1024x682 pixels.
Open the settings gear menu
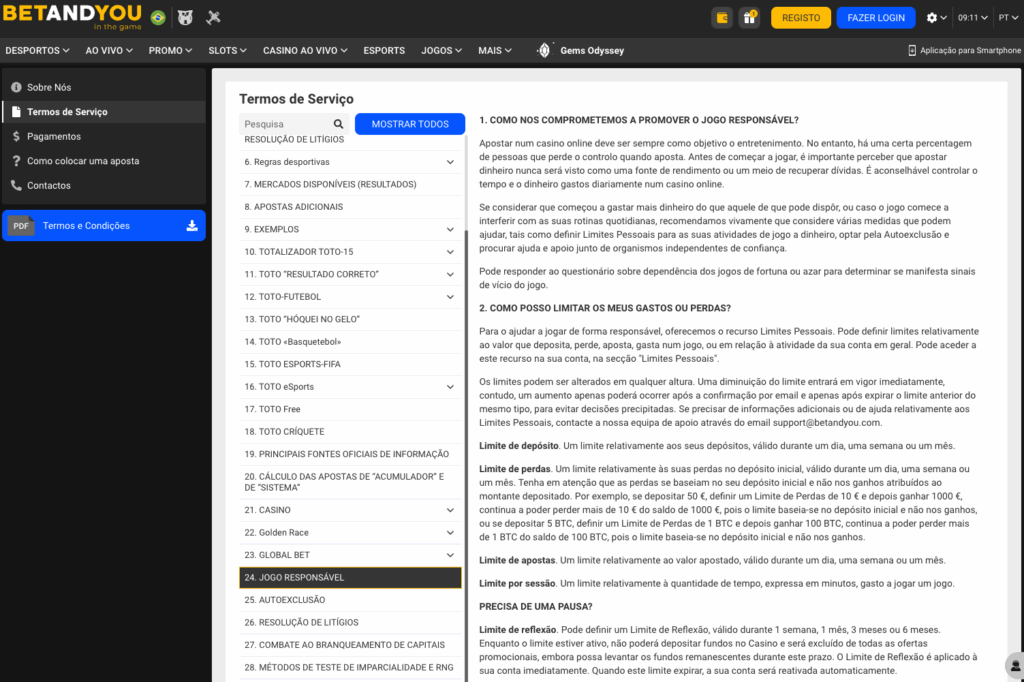(936, 18)
